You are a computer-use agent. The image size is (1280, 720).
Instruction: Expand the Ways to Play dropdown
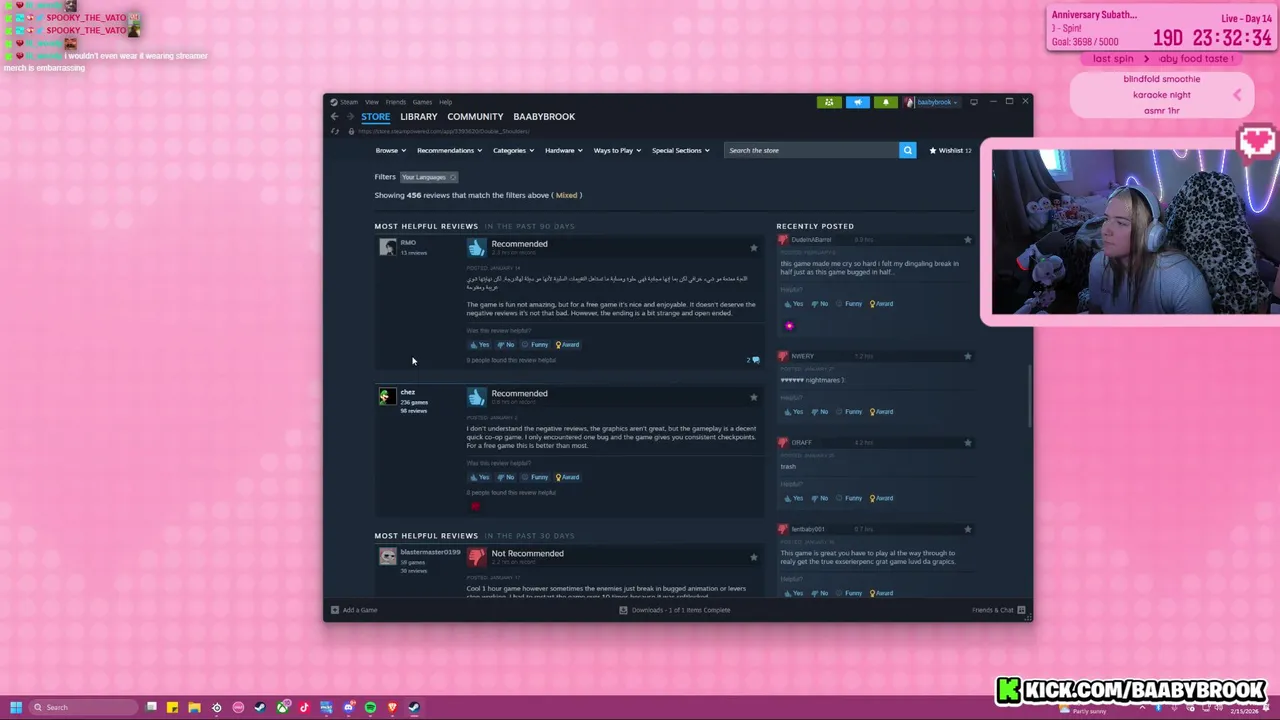[x=617, y=150]
